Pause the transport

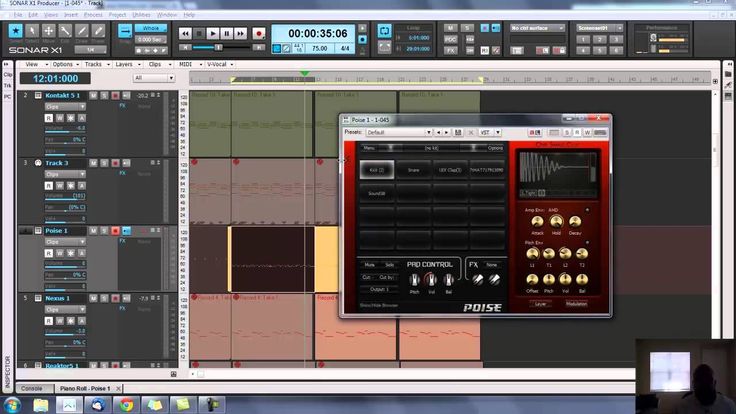point(227,33)
